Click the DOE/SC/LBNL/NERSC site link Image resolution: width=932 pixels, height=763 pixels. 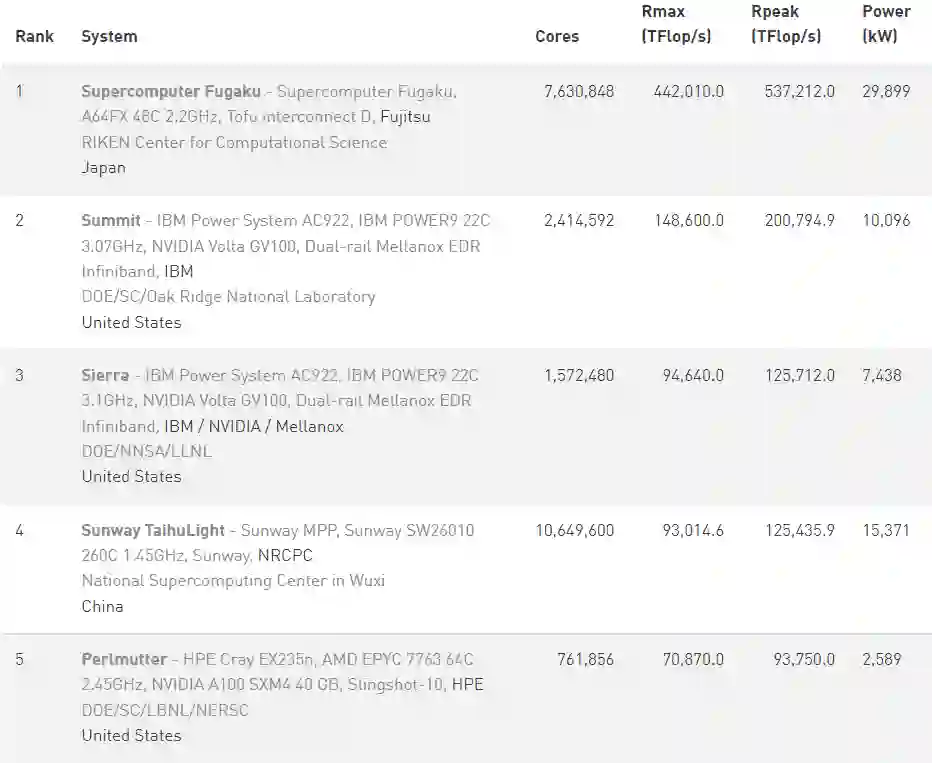(165, 710)
